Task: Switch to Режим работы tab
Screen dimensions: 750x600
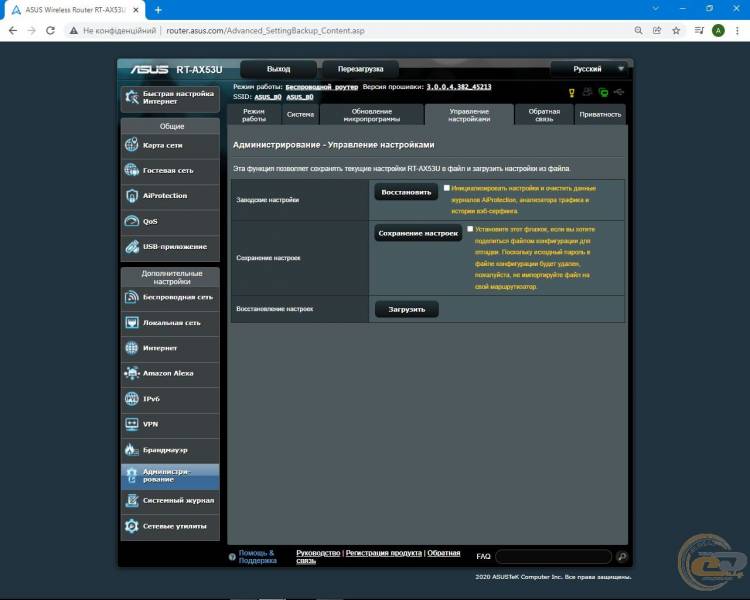Action: tap(254, 115)
